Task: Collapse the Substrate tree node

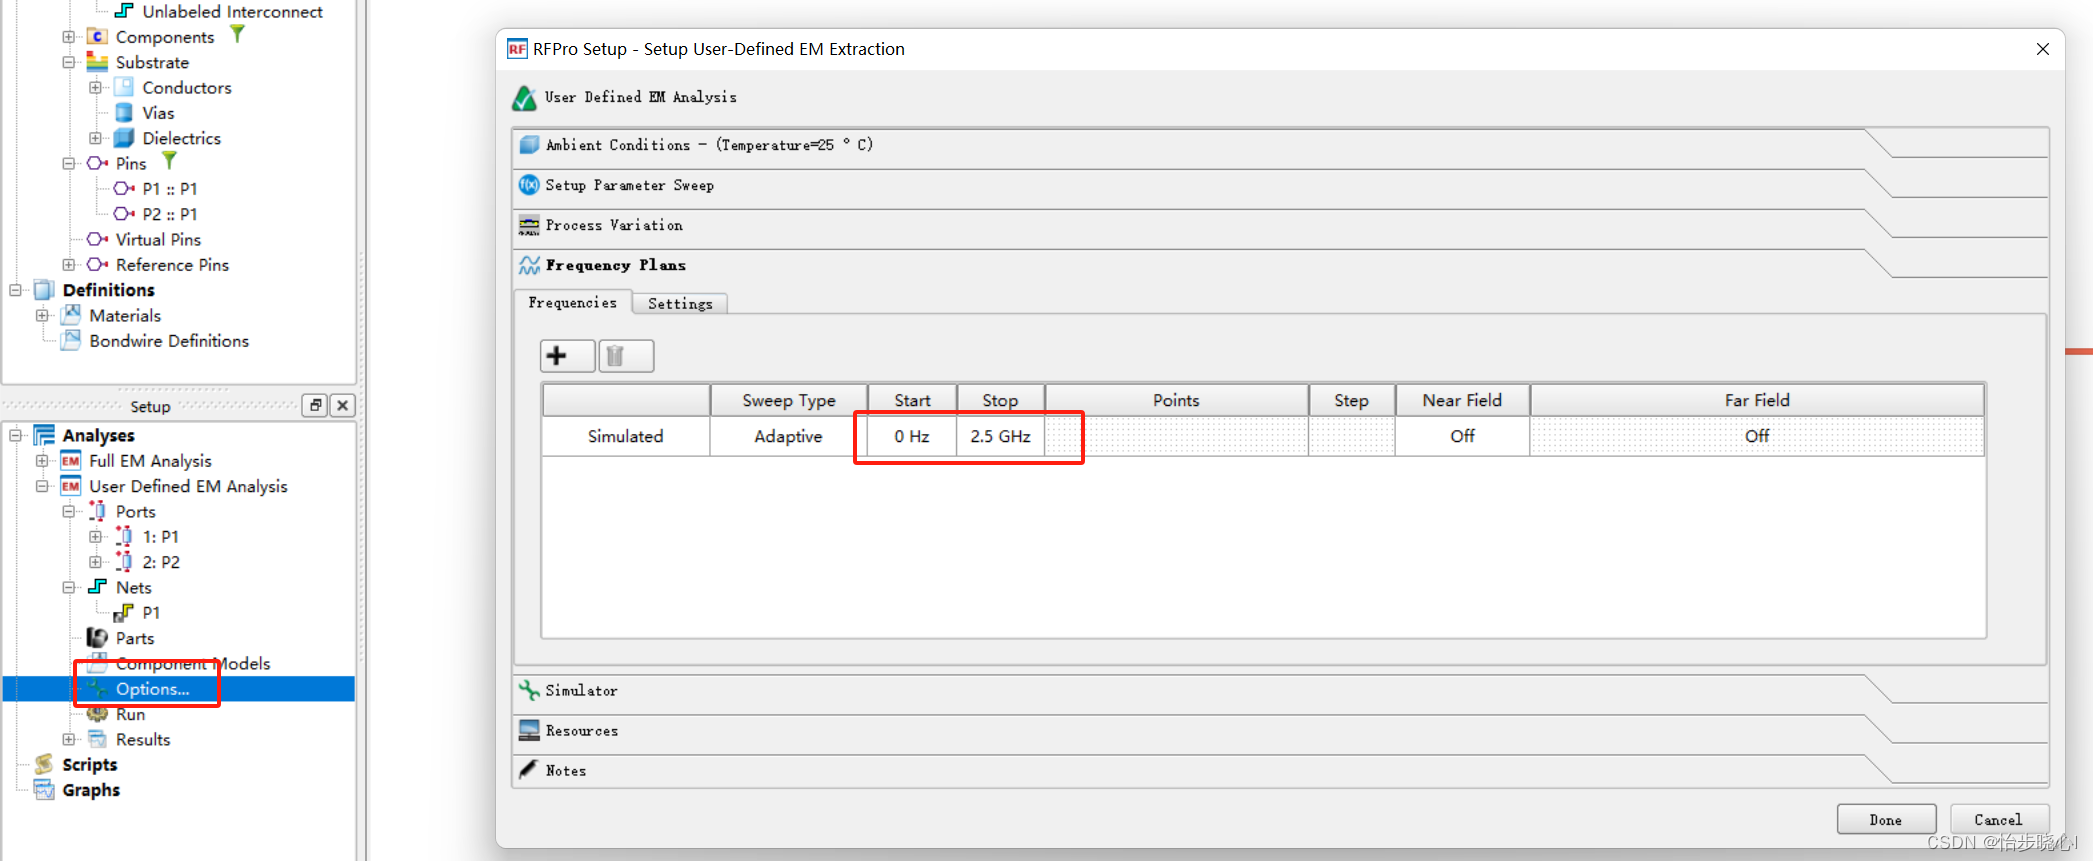Action: tap(69, 62)
